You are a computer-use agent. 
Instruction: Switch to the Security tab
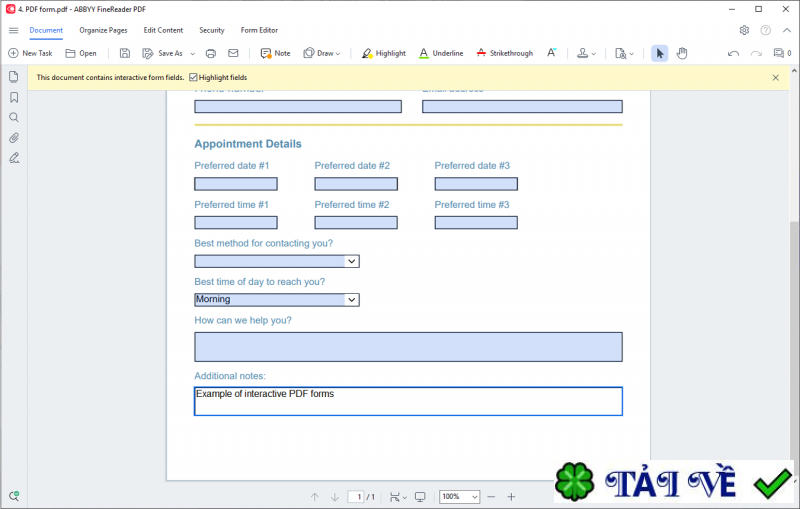pos(212,30)
